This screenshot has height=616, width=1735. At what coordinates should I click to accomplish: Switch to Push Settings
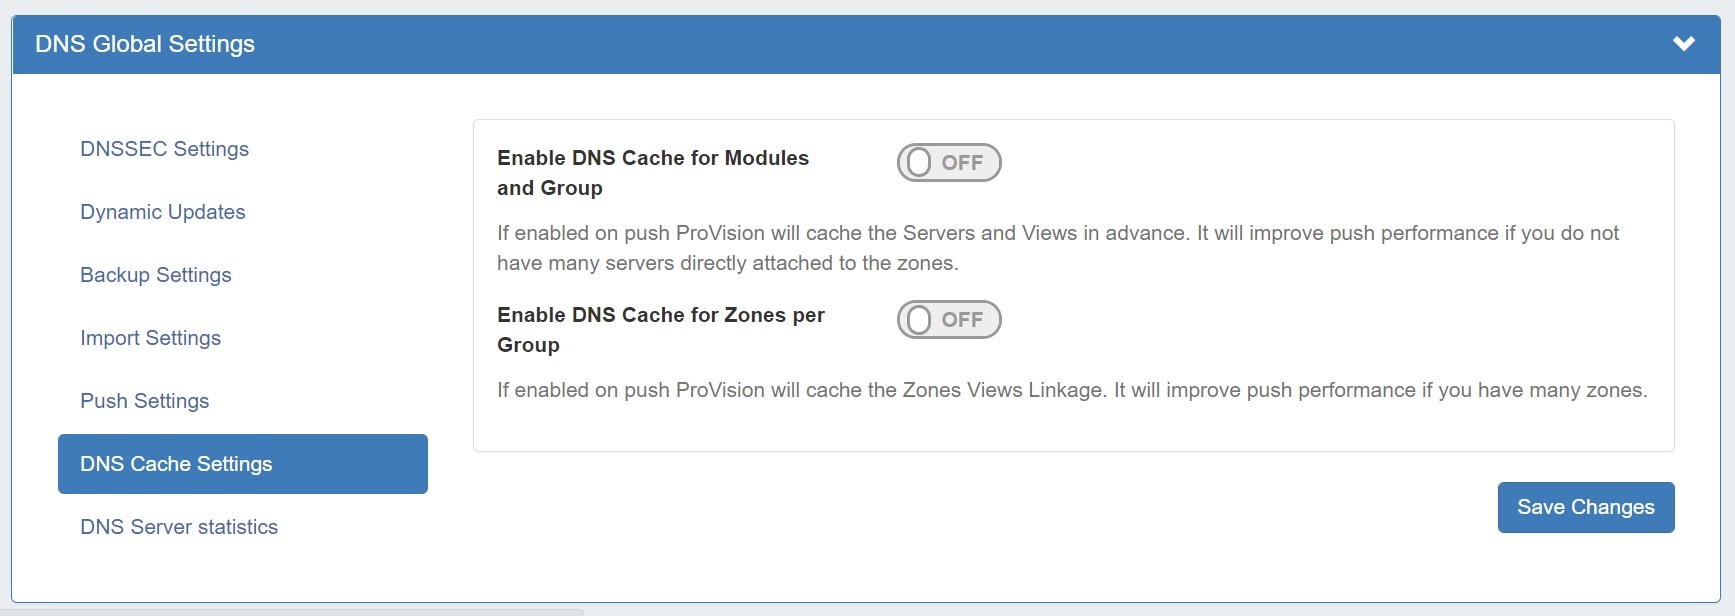click(x=145, y=401)
